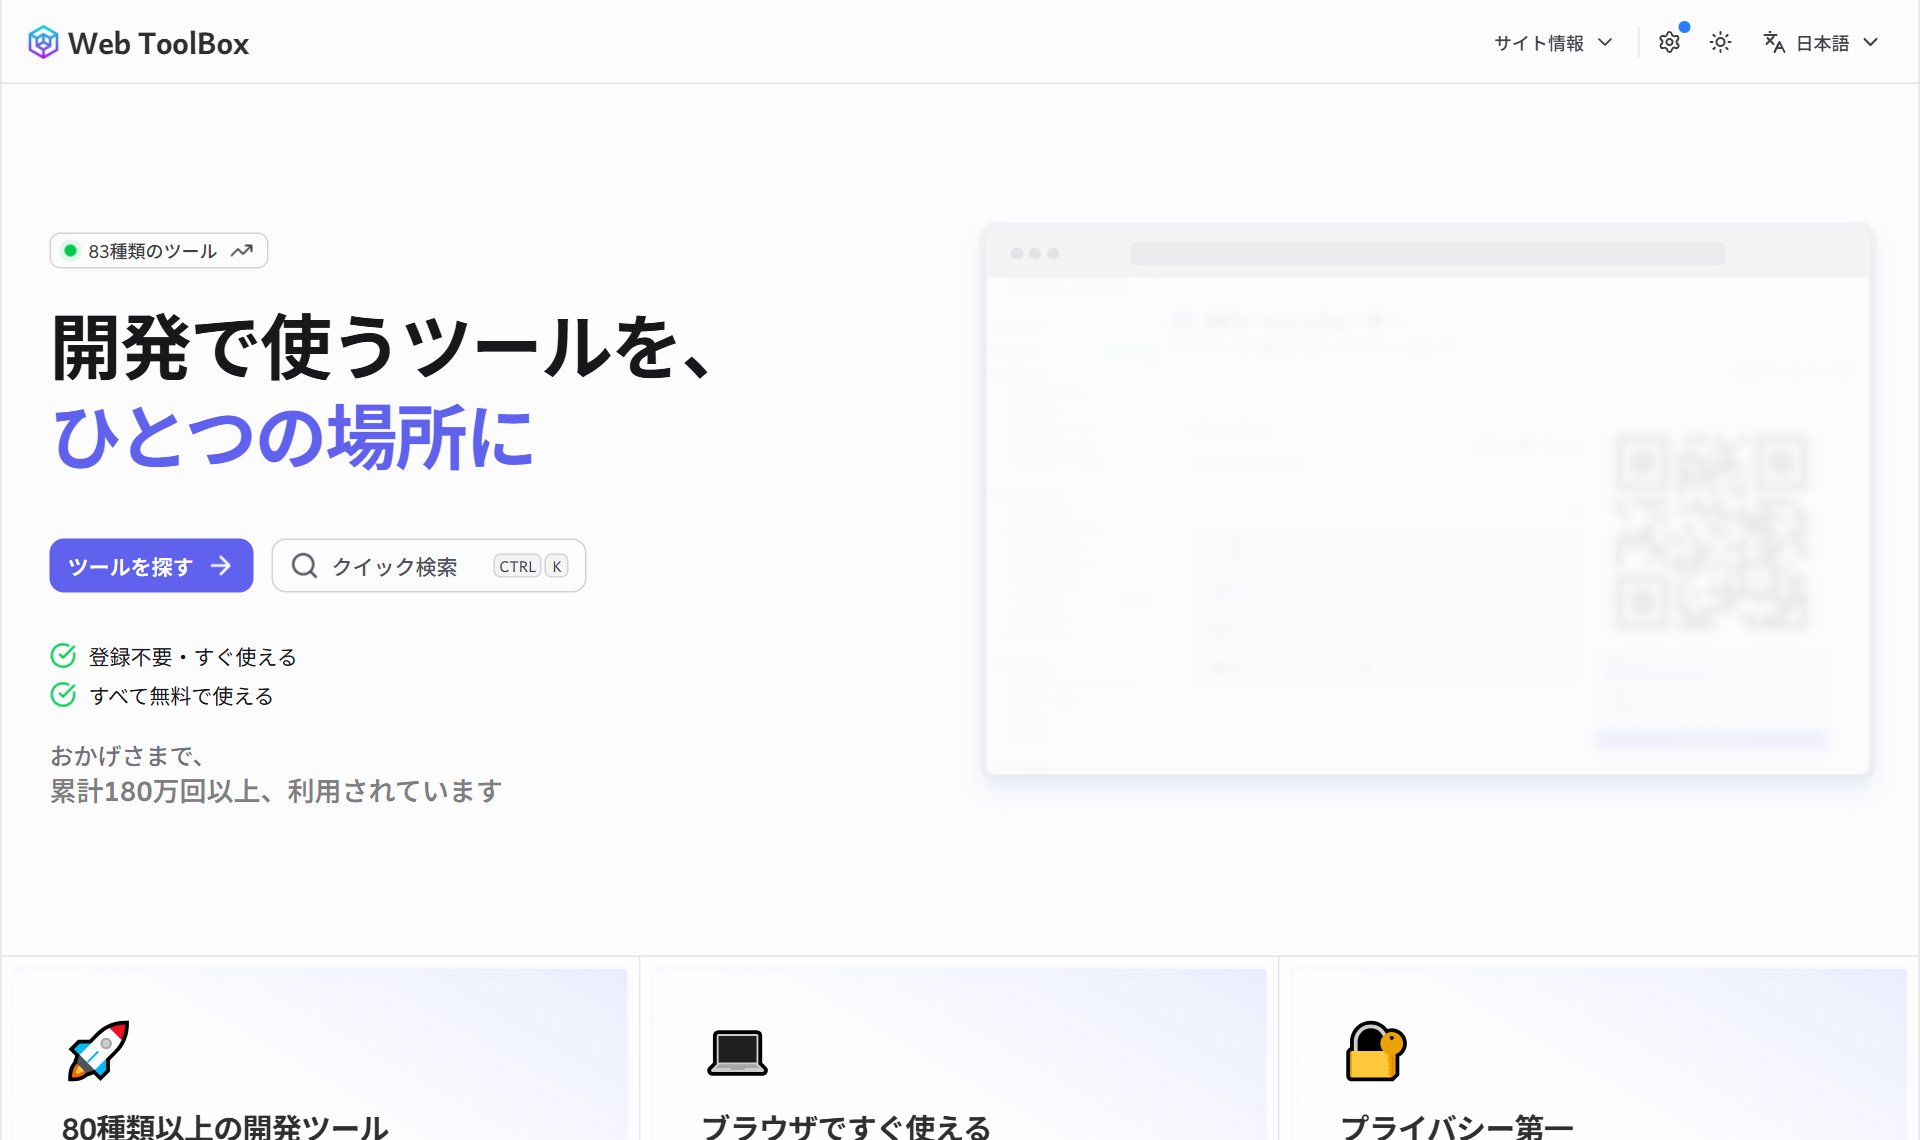
Task: Open the 日本語 language dropdown
Action: pyautogui.click(x=1822, y=42)
